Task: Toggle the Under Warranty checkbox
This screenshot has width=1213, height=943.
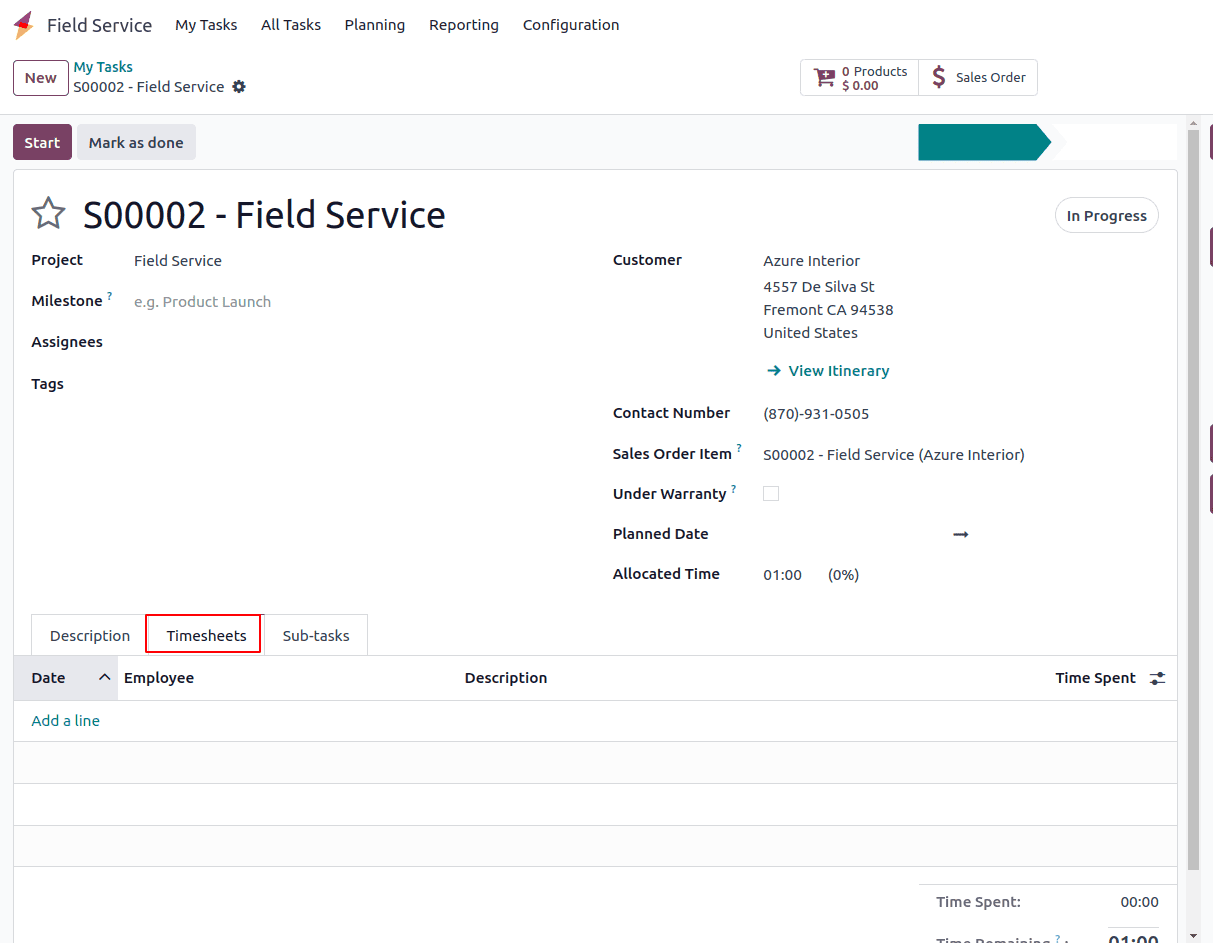Action: coord(771,494)
